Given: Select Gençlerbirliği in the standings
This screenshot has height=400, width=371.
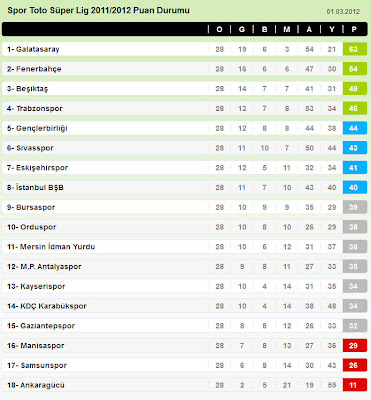Looking at the screenshot, I should tap(42, 128).
